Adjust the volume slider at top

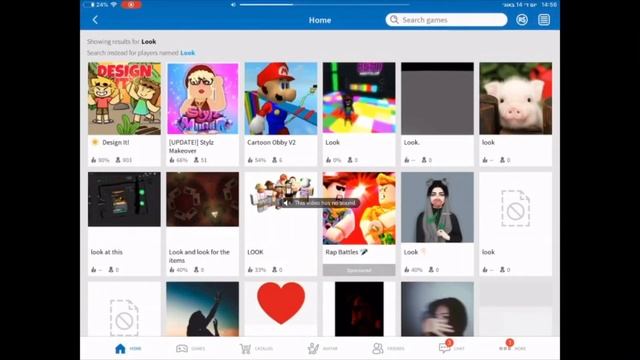tap(324, 4)
